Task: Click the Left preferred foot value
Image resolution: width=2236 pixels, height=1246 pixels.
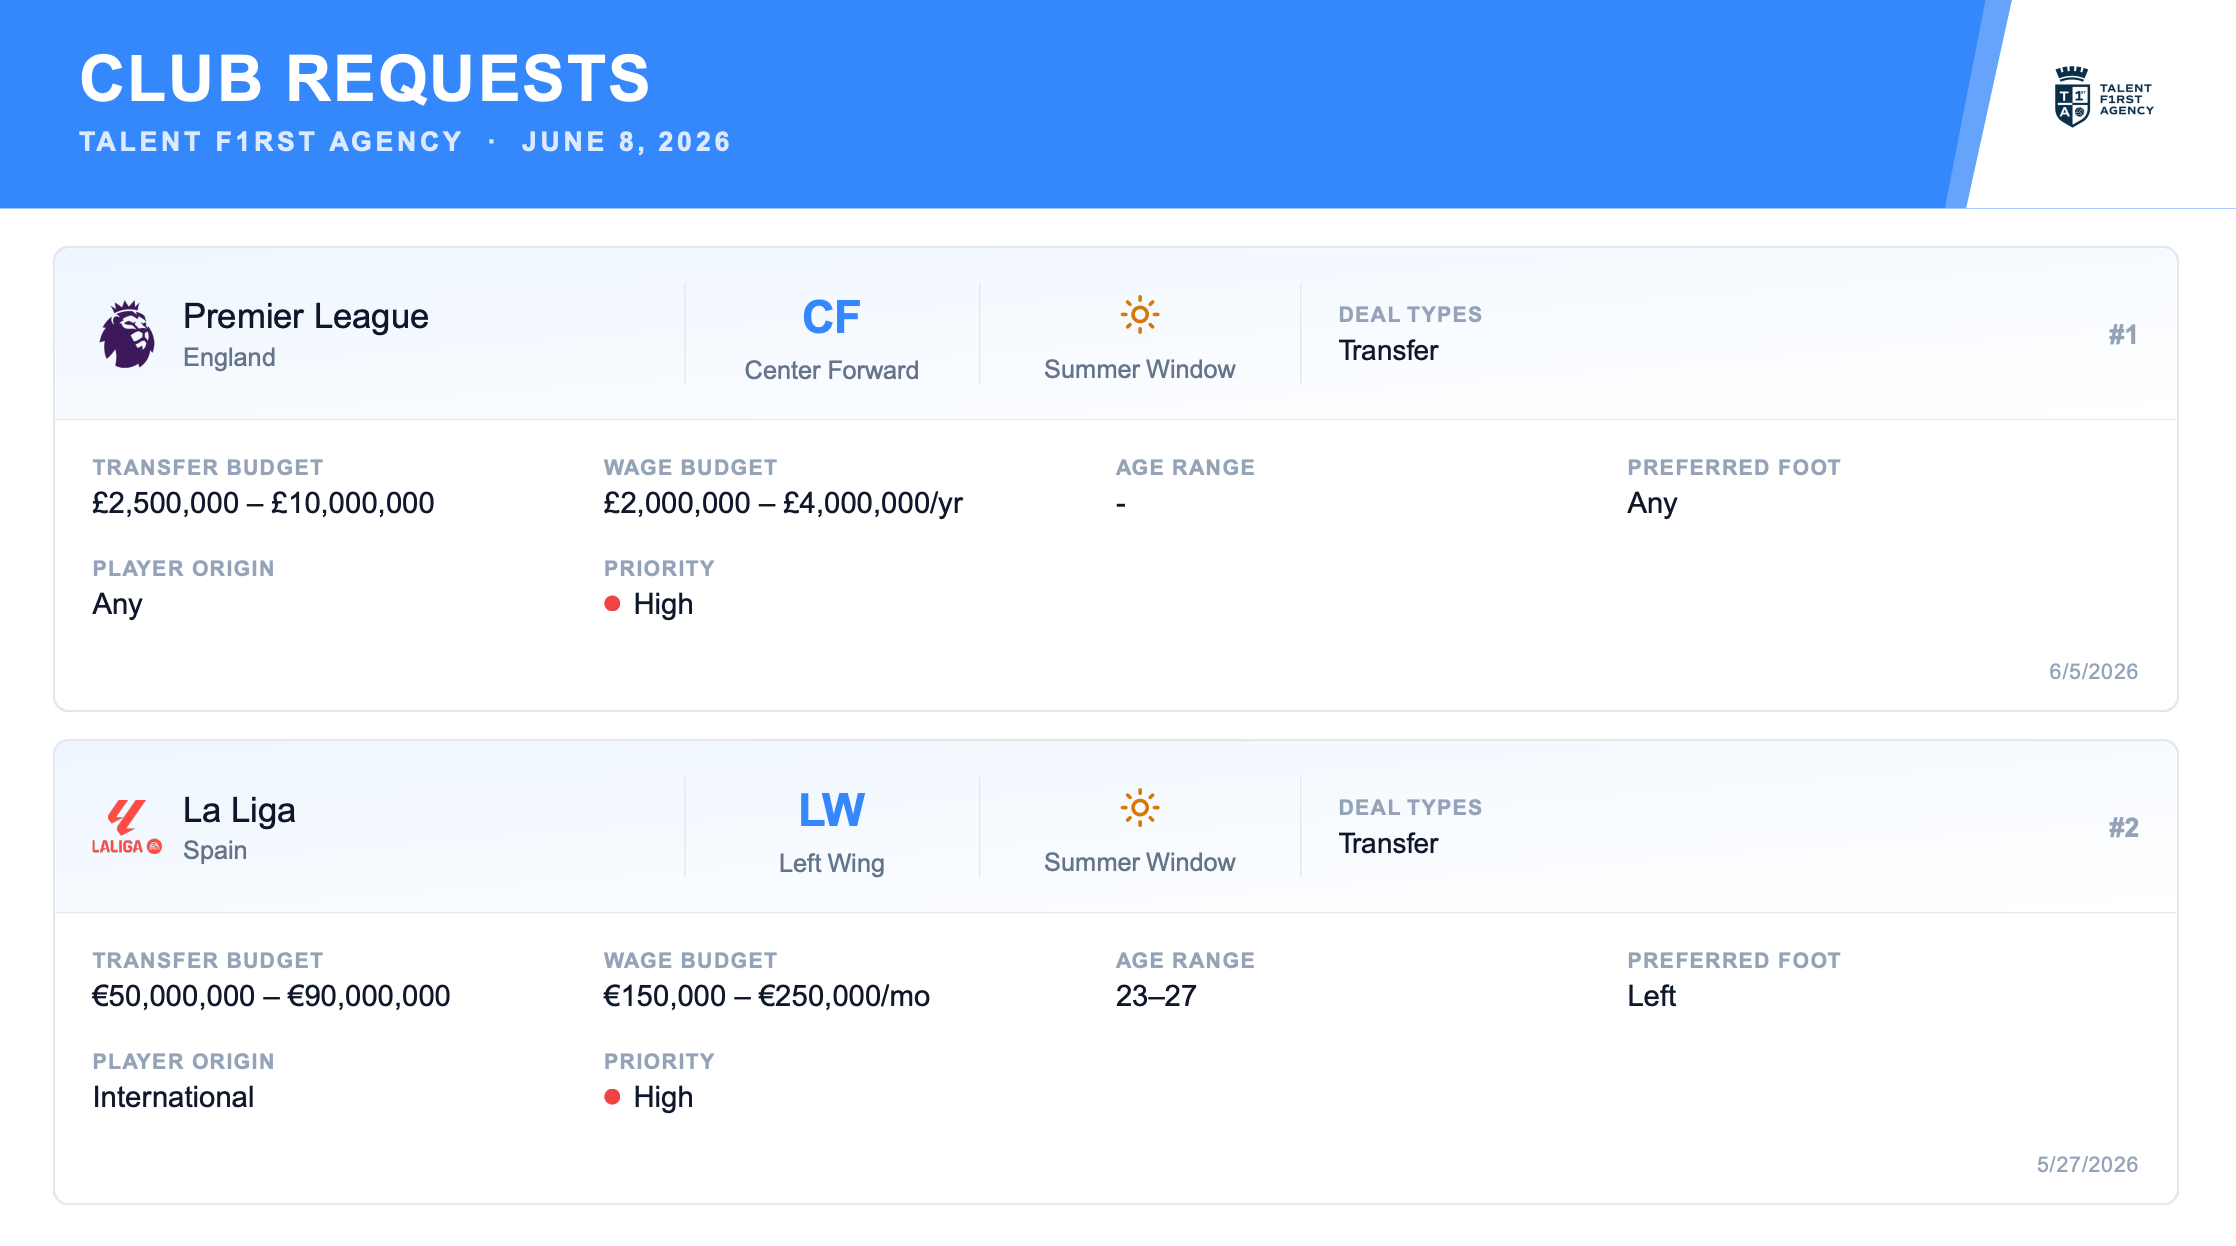Action: tap(1651, 996)
